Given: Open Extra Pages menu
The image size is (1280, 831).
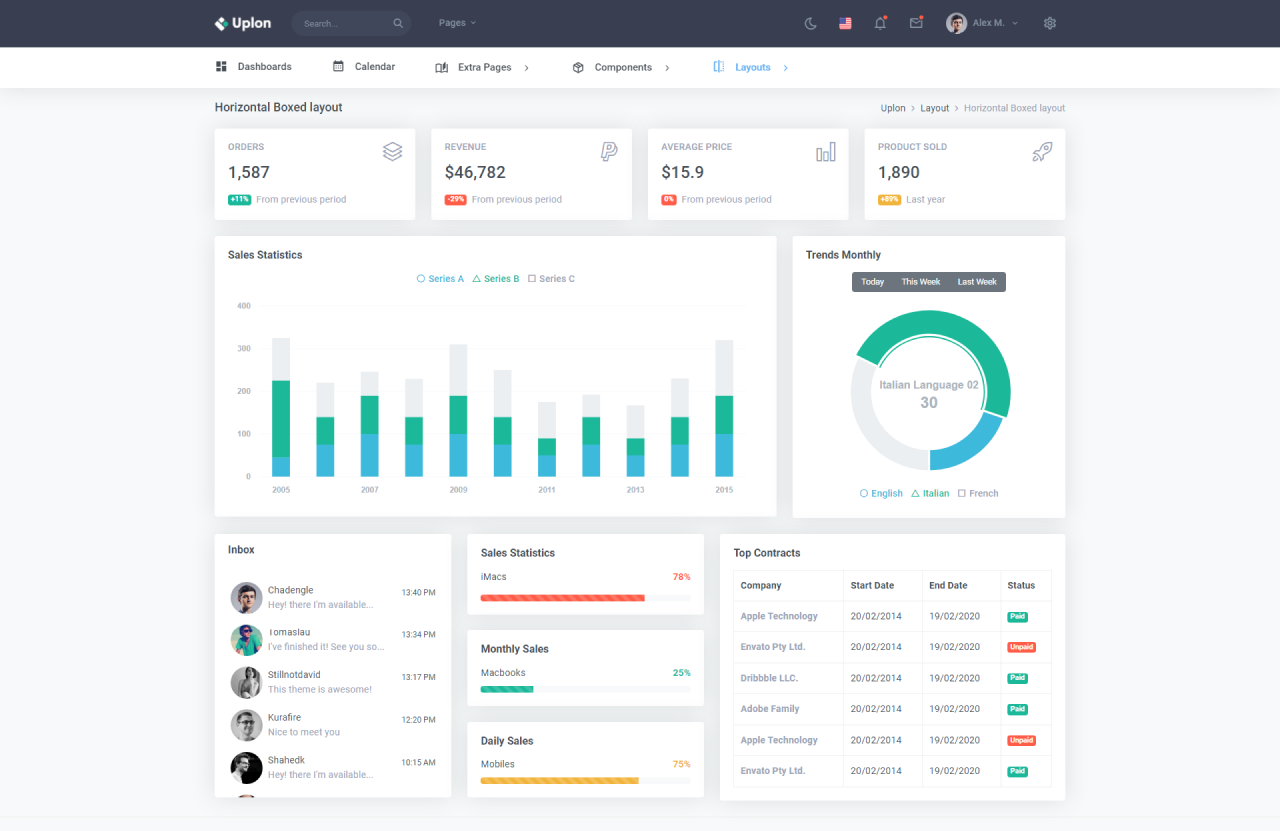Looking at the screenshot, I should click(483, 68).
